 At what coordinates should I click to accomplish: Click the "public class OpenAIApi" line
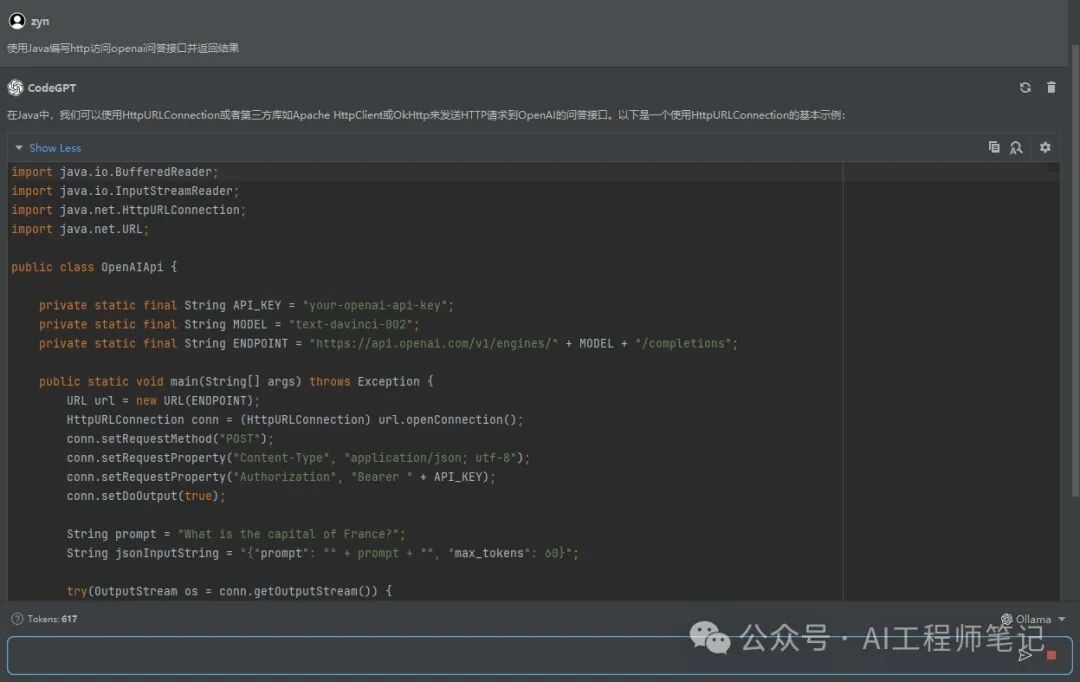93,267
